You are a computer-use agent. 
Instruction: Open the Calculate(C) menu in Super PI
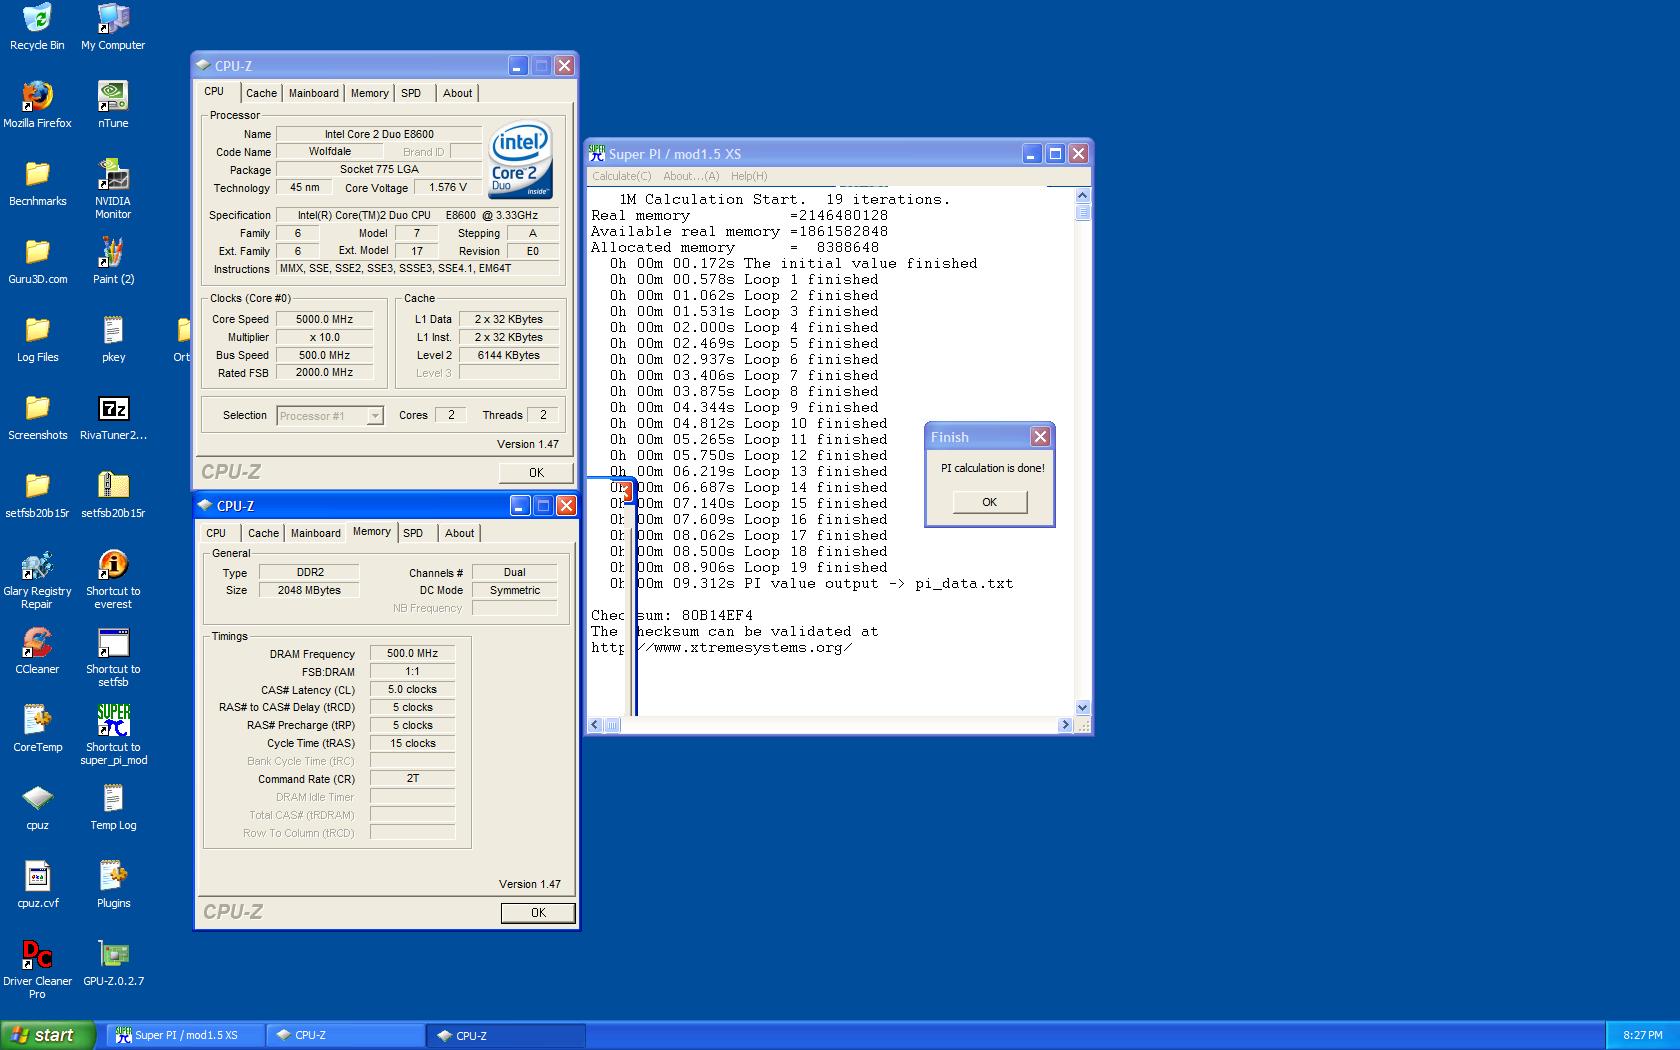tap(621, 176)
